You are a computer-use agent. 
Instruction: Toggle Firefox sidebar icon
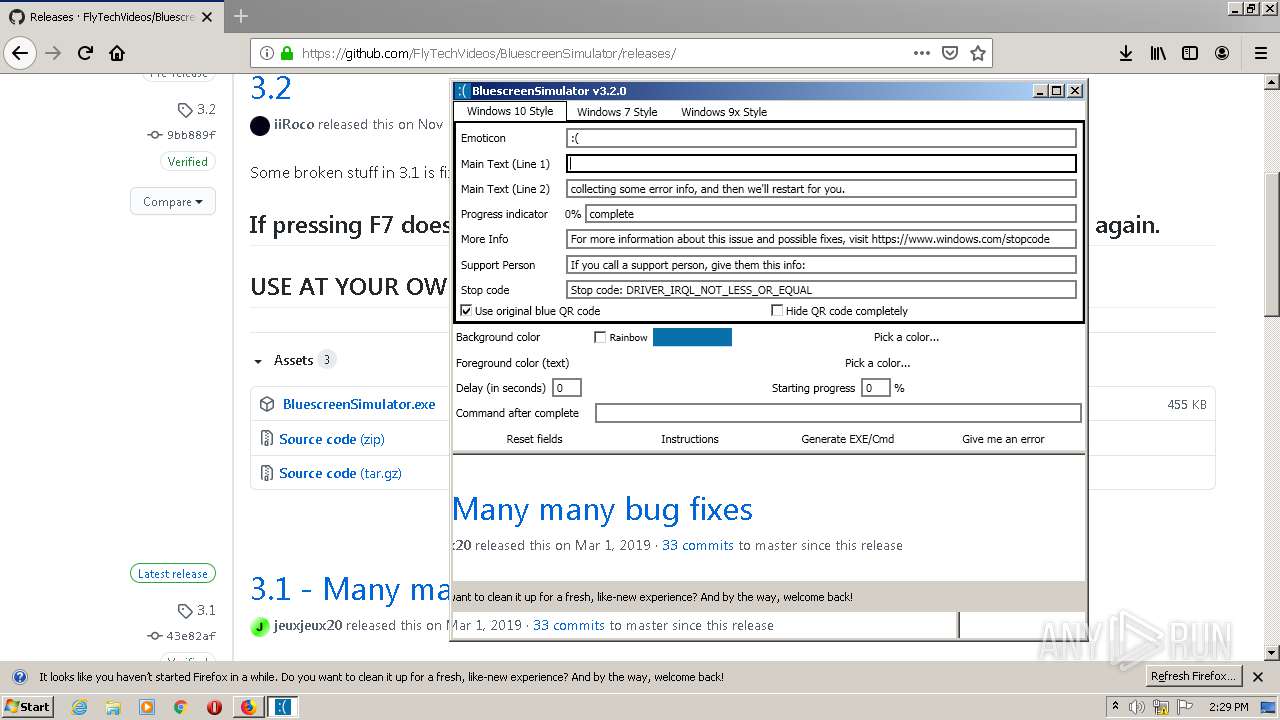click(x=1190, y=53)
